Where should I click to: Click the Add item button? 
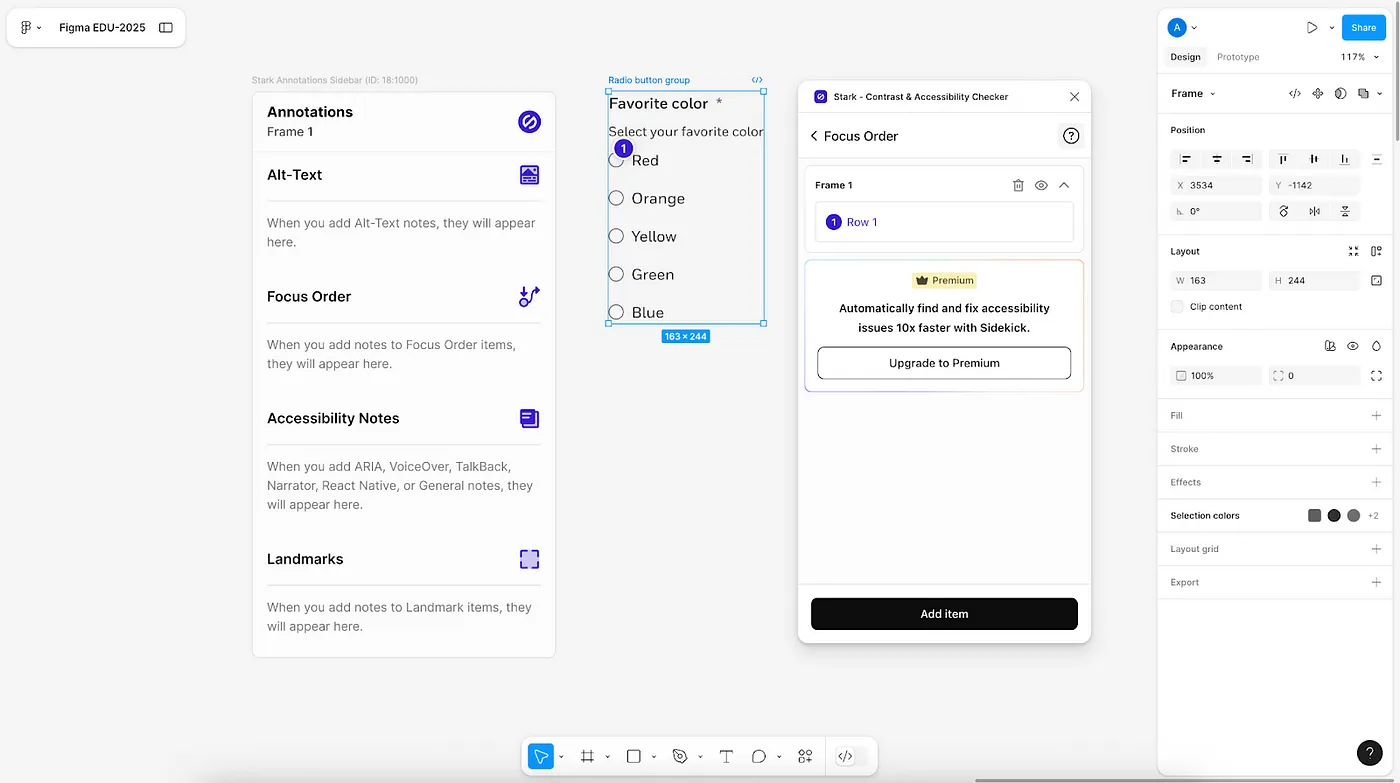[x=944, y=614]
